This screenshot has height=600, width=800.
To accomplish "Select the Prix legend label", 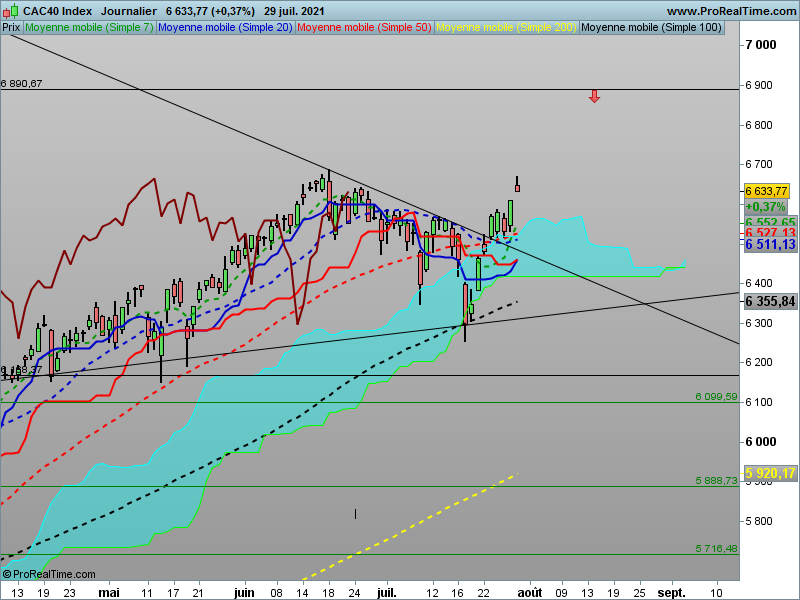I will (11, 28).
